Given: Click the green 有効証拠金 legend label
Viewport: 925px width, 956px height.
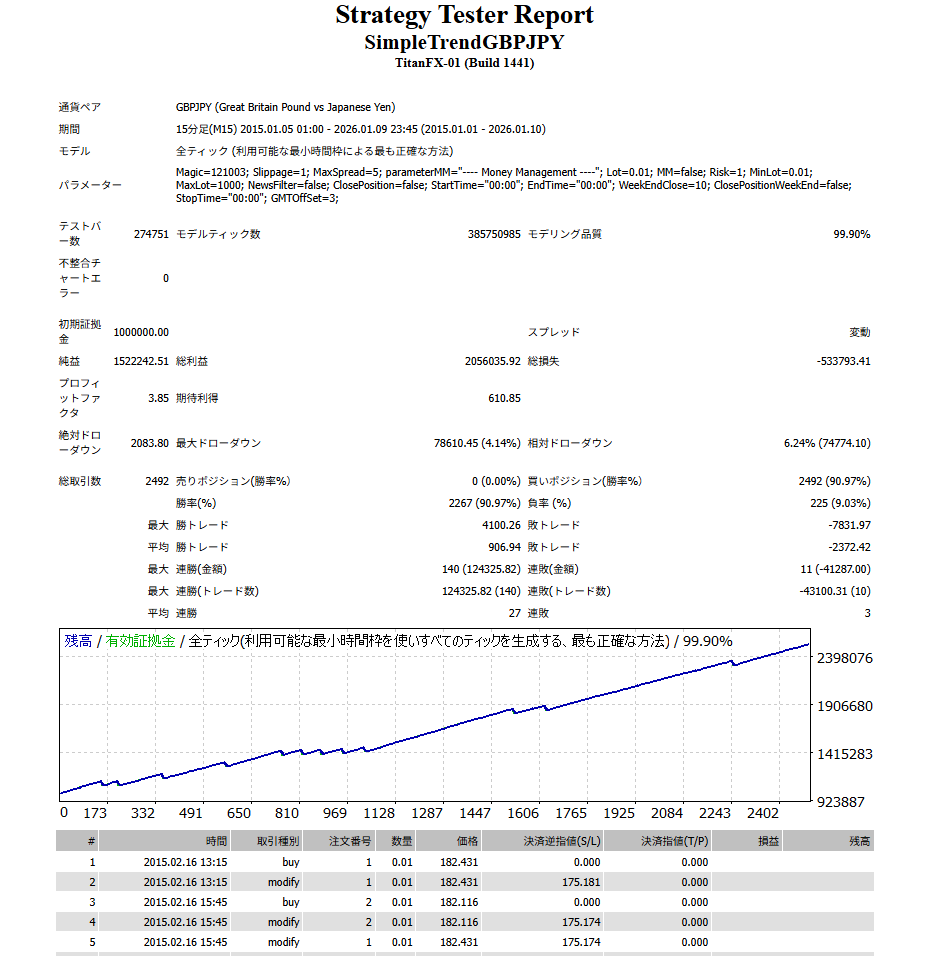Looking at the screenshot, I should (140, 641).
